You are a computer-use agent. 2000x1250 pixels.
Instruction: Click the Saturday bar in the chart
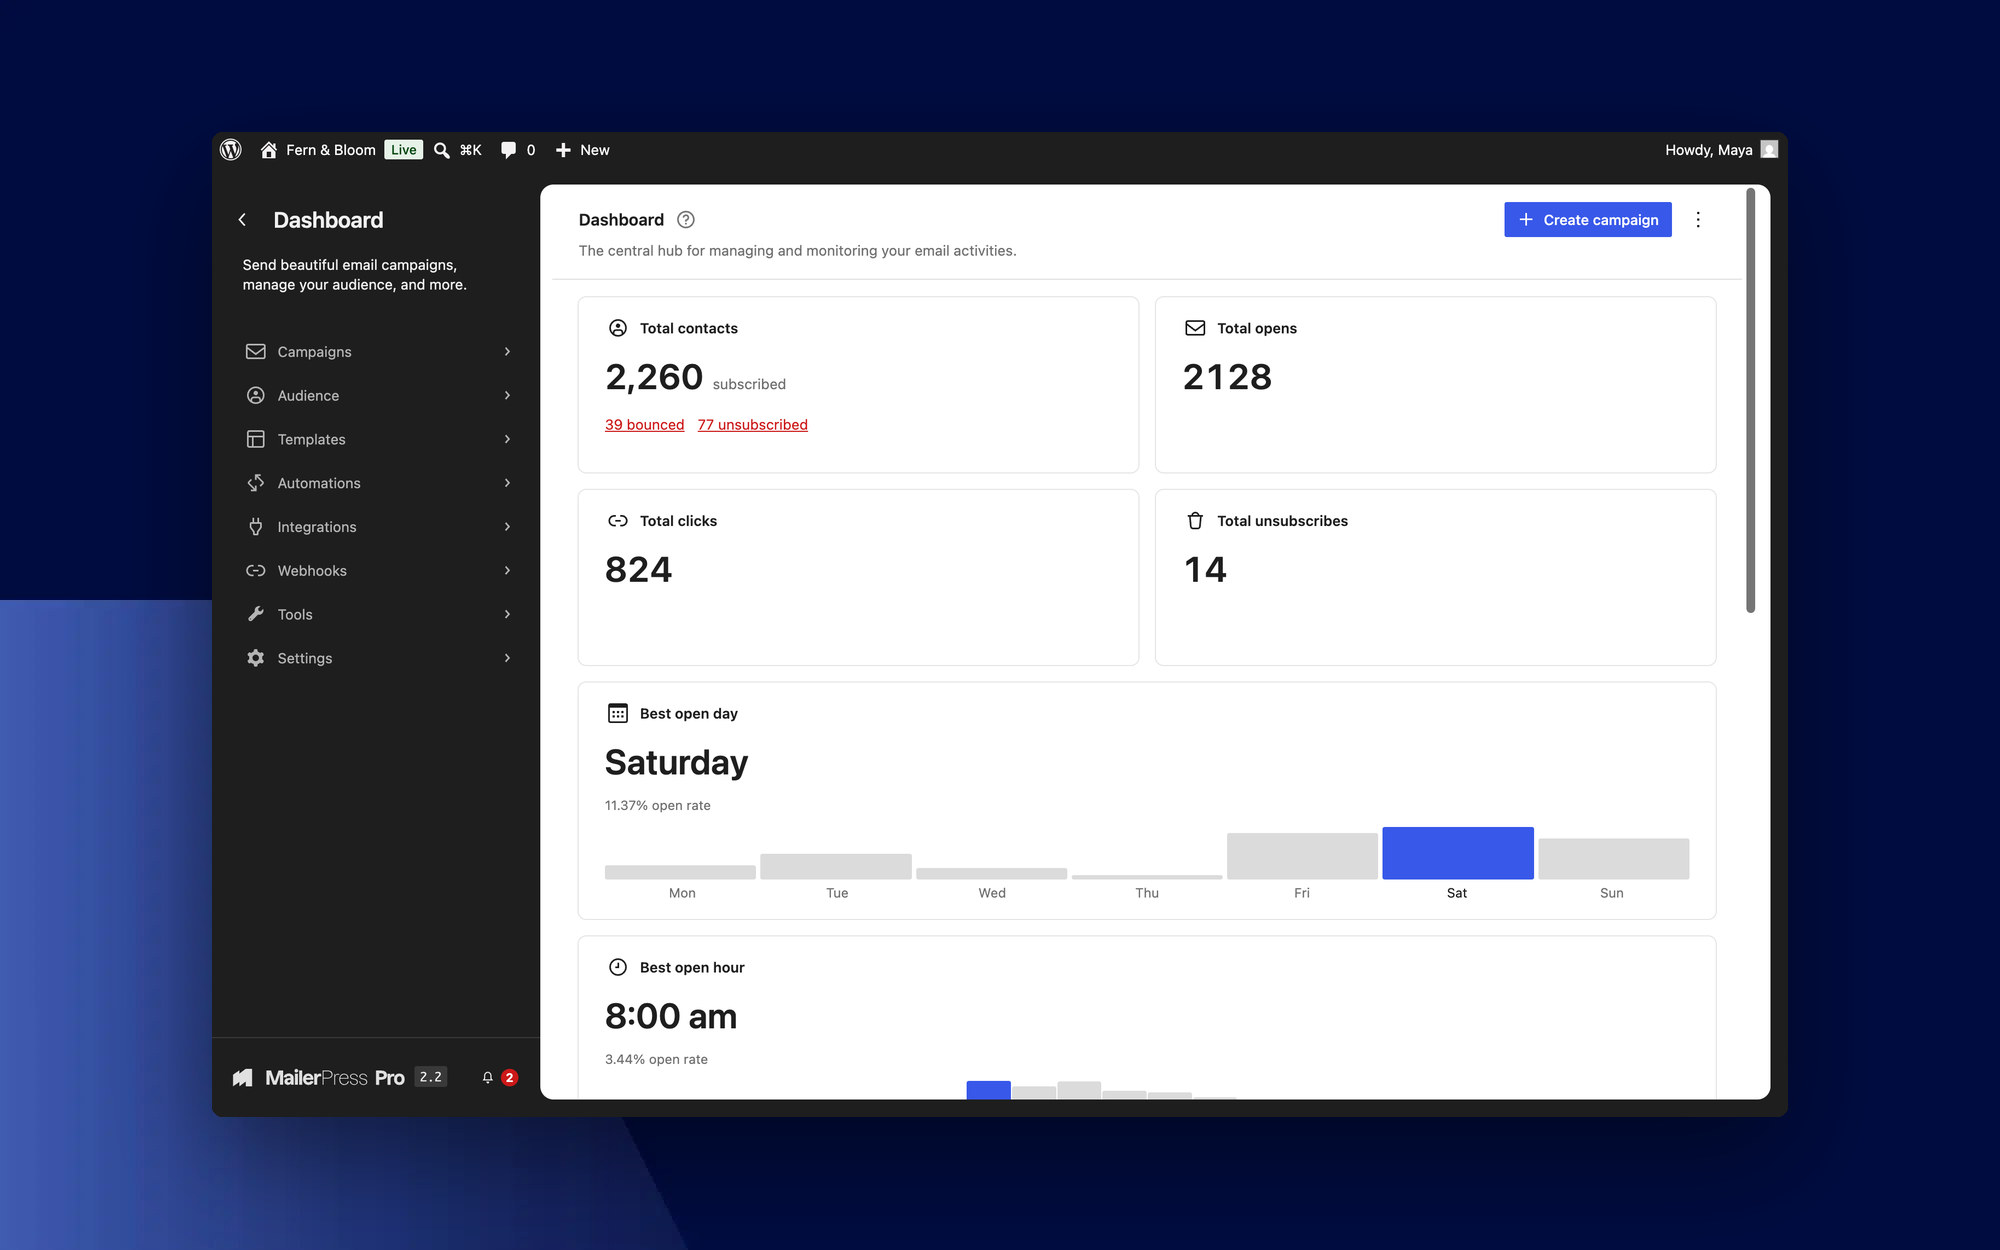(1457, 853)
